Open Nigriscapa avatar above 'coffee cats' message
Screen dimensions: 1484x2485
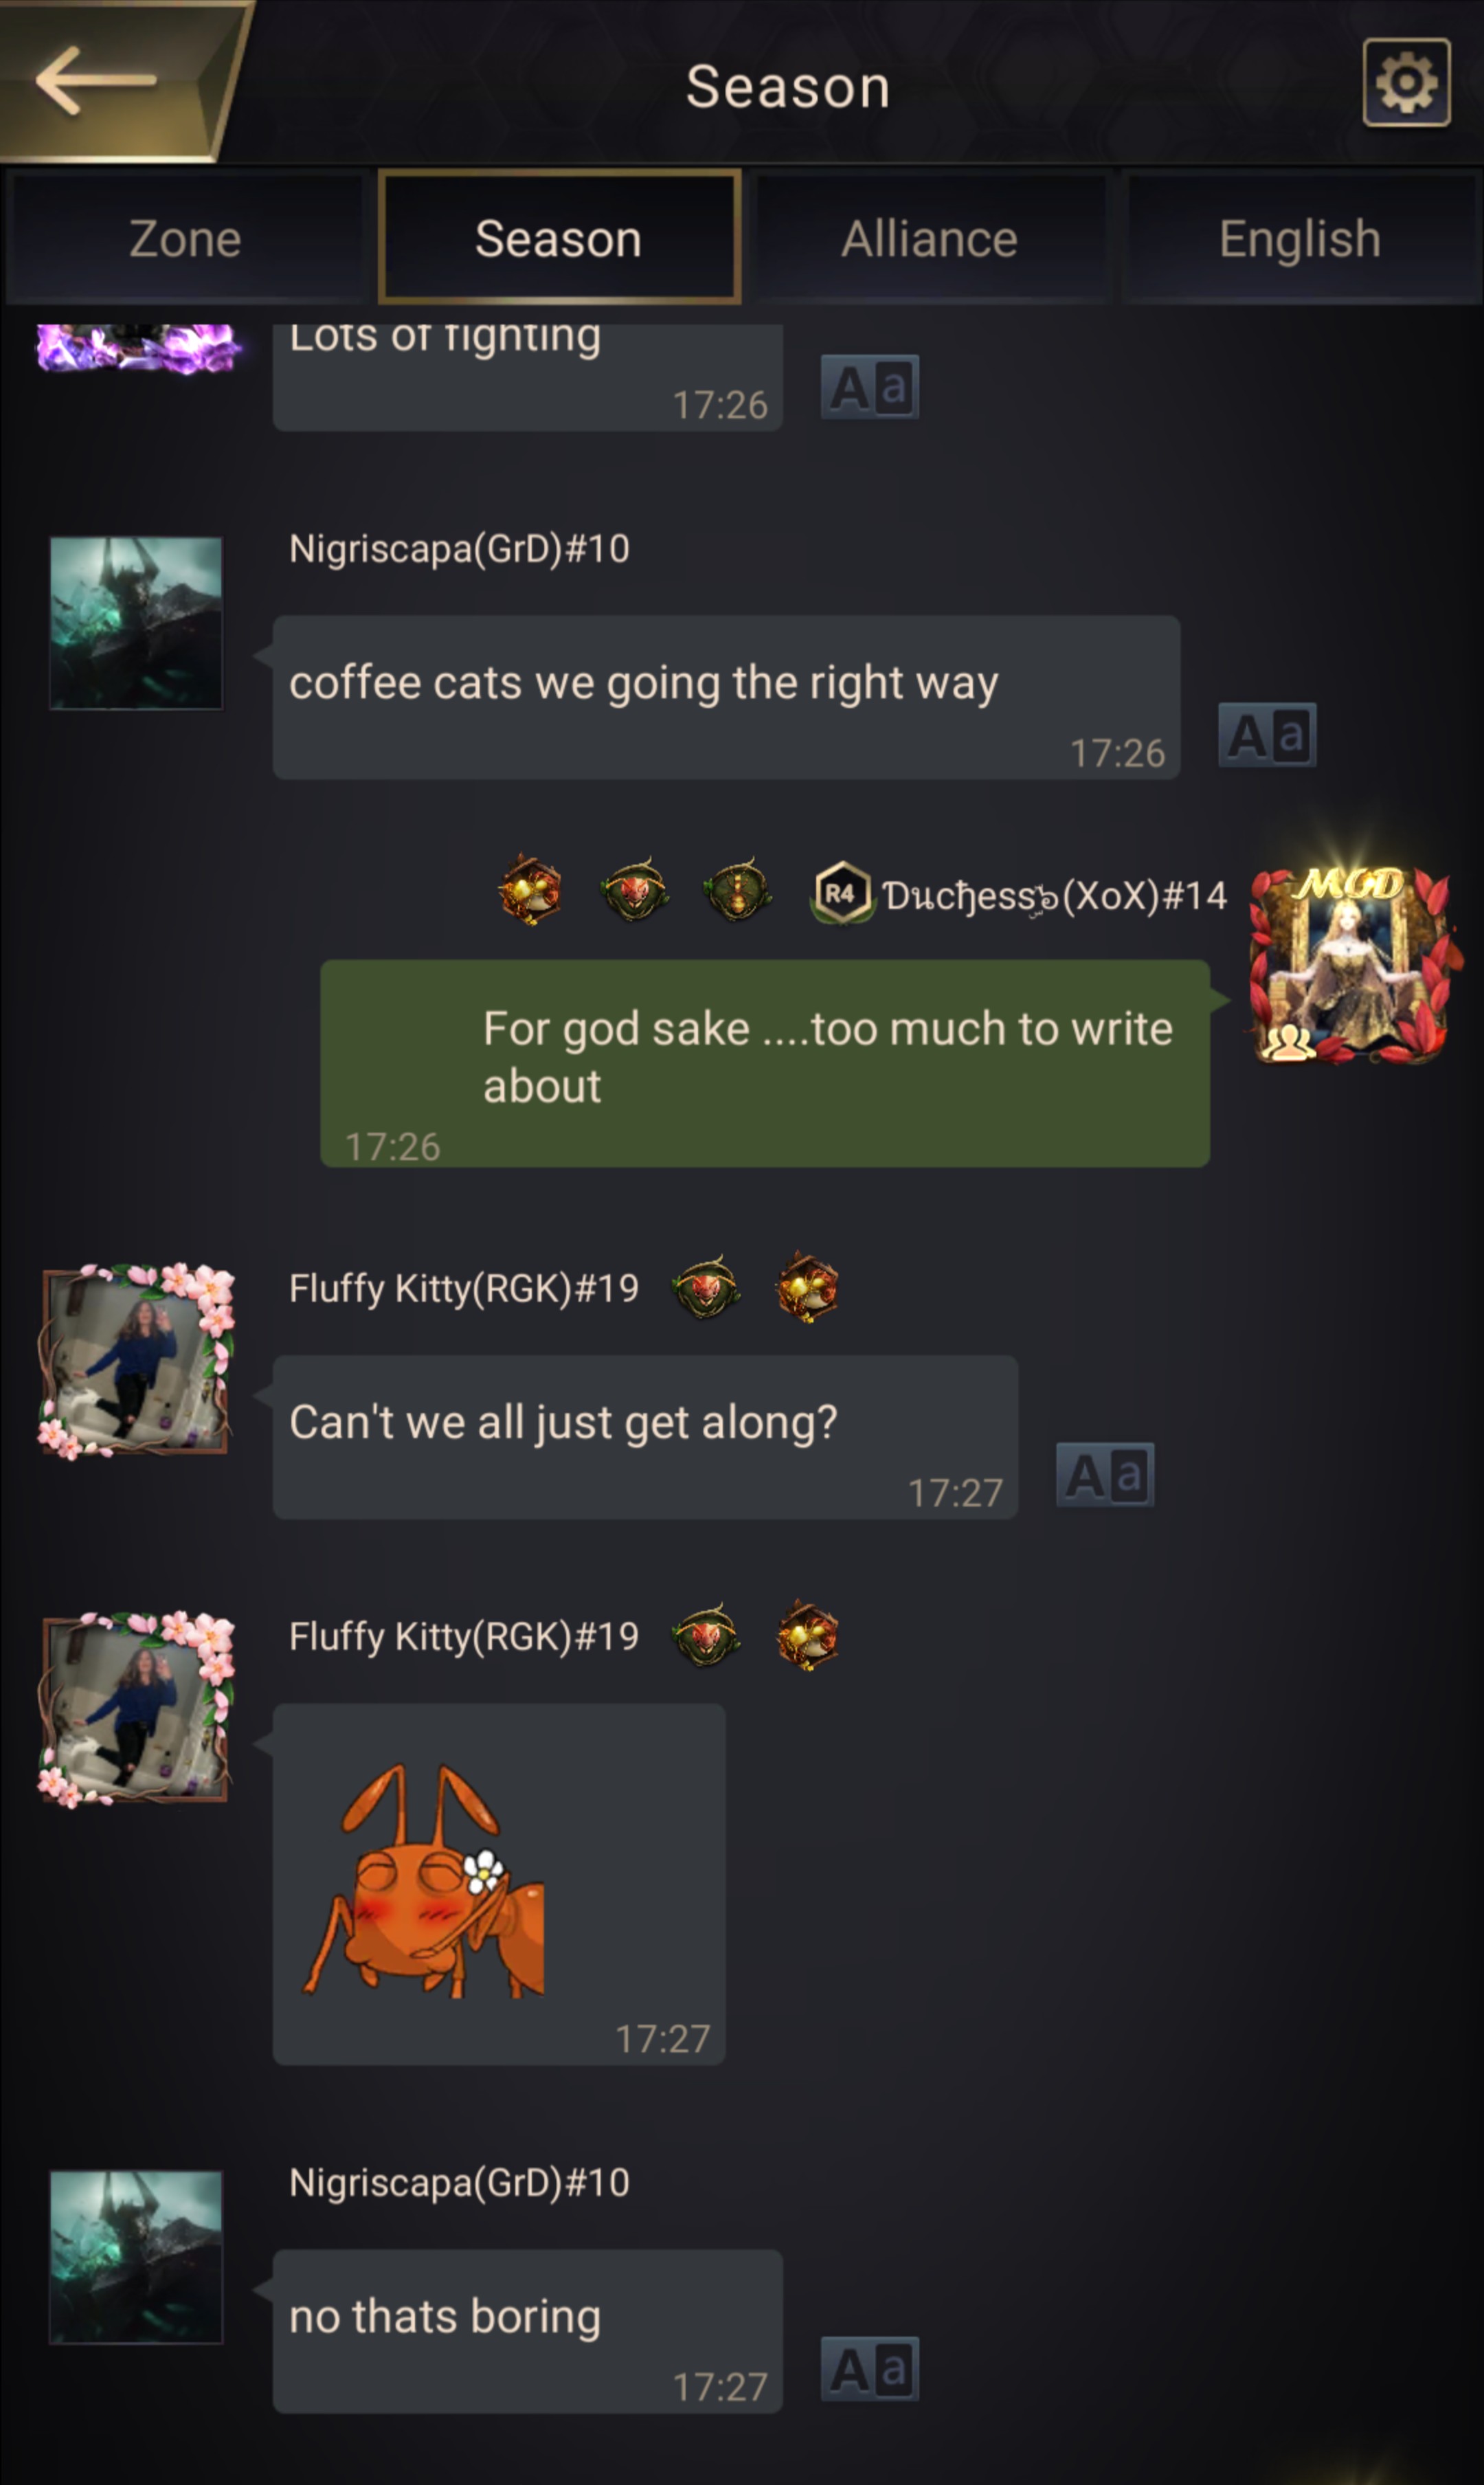pos(136,623)
